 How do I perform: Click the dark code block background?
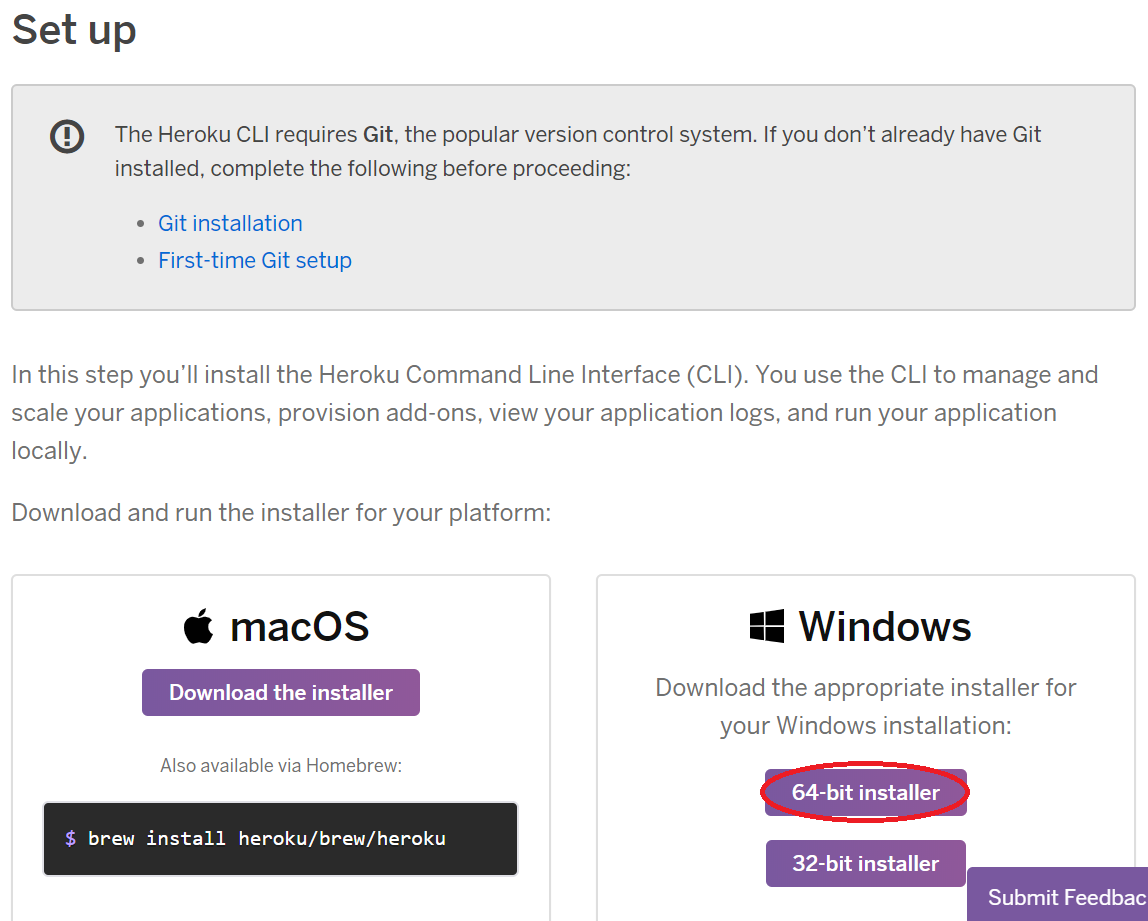280,838
